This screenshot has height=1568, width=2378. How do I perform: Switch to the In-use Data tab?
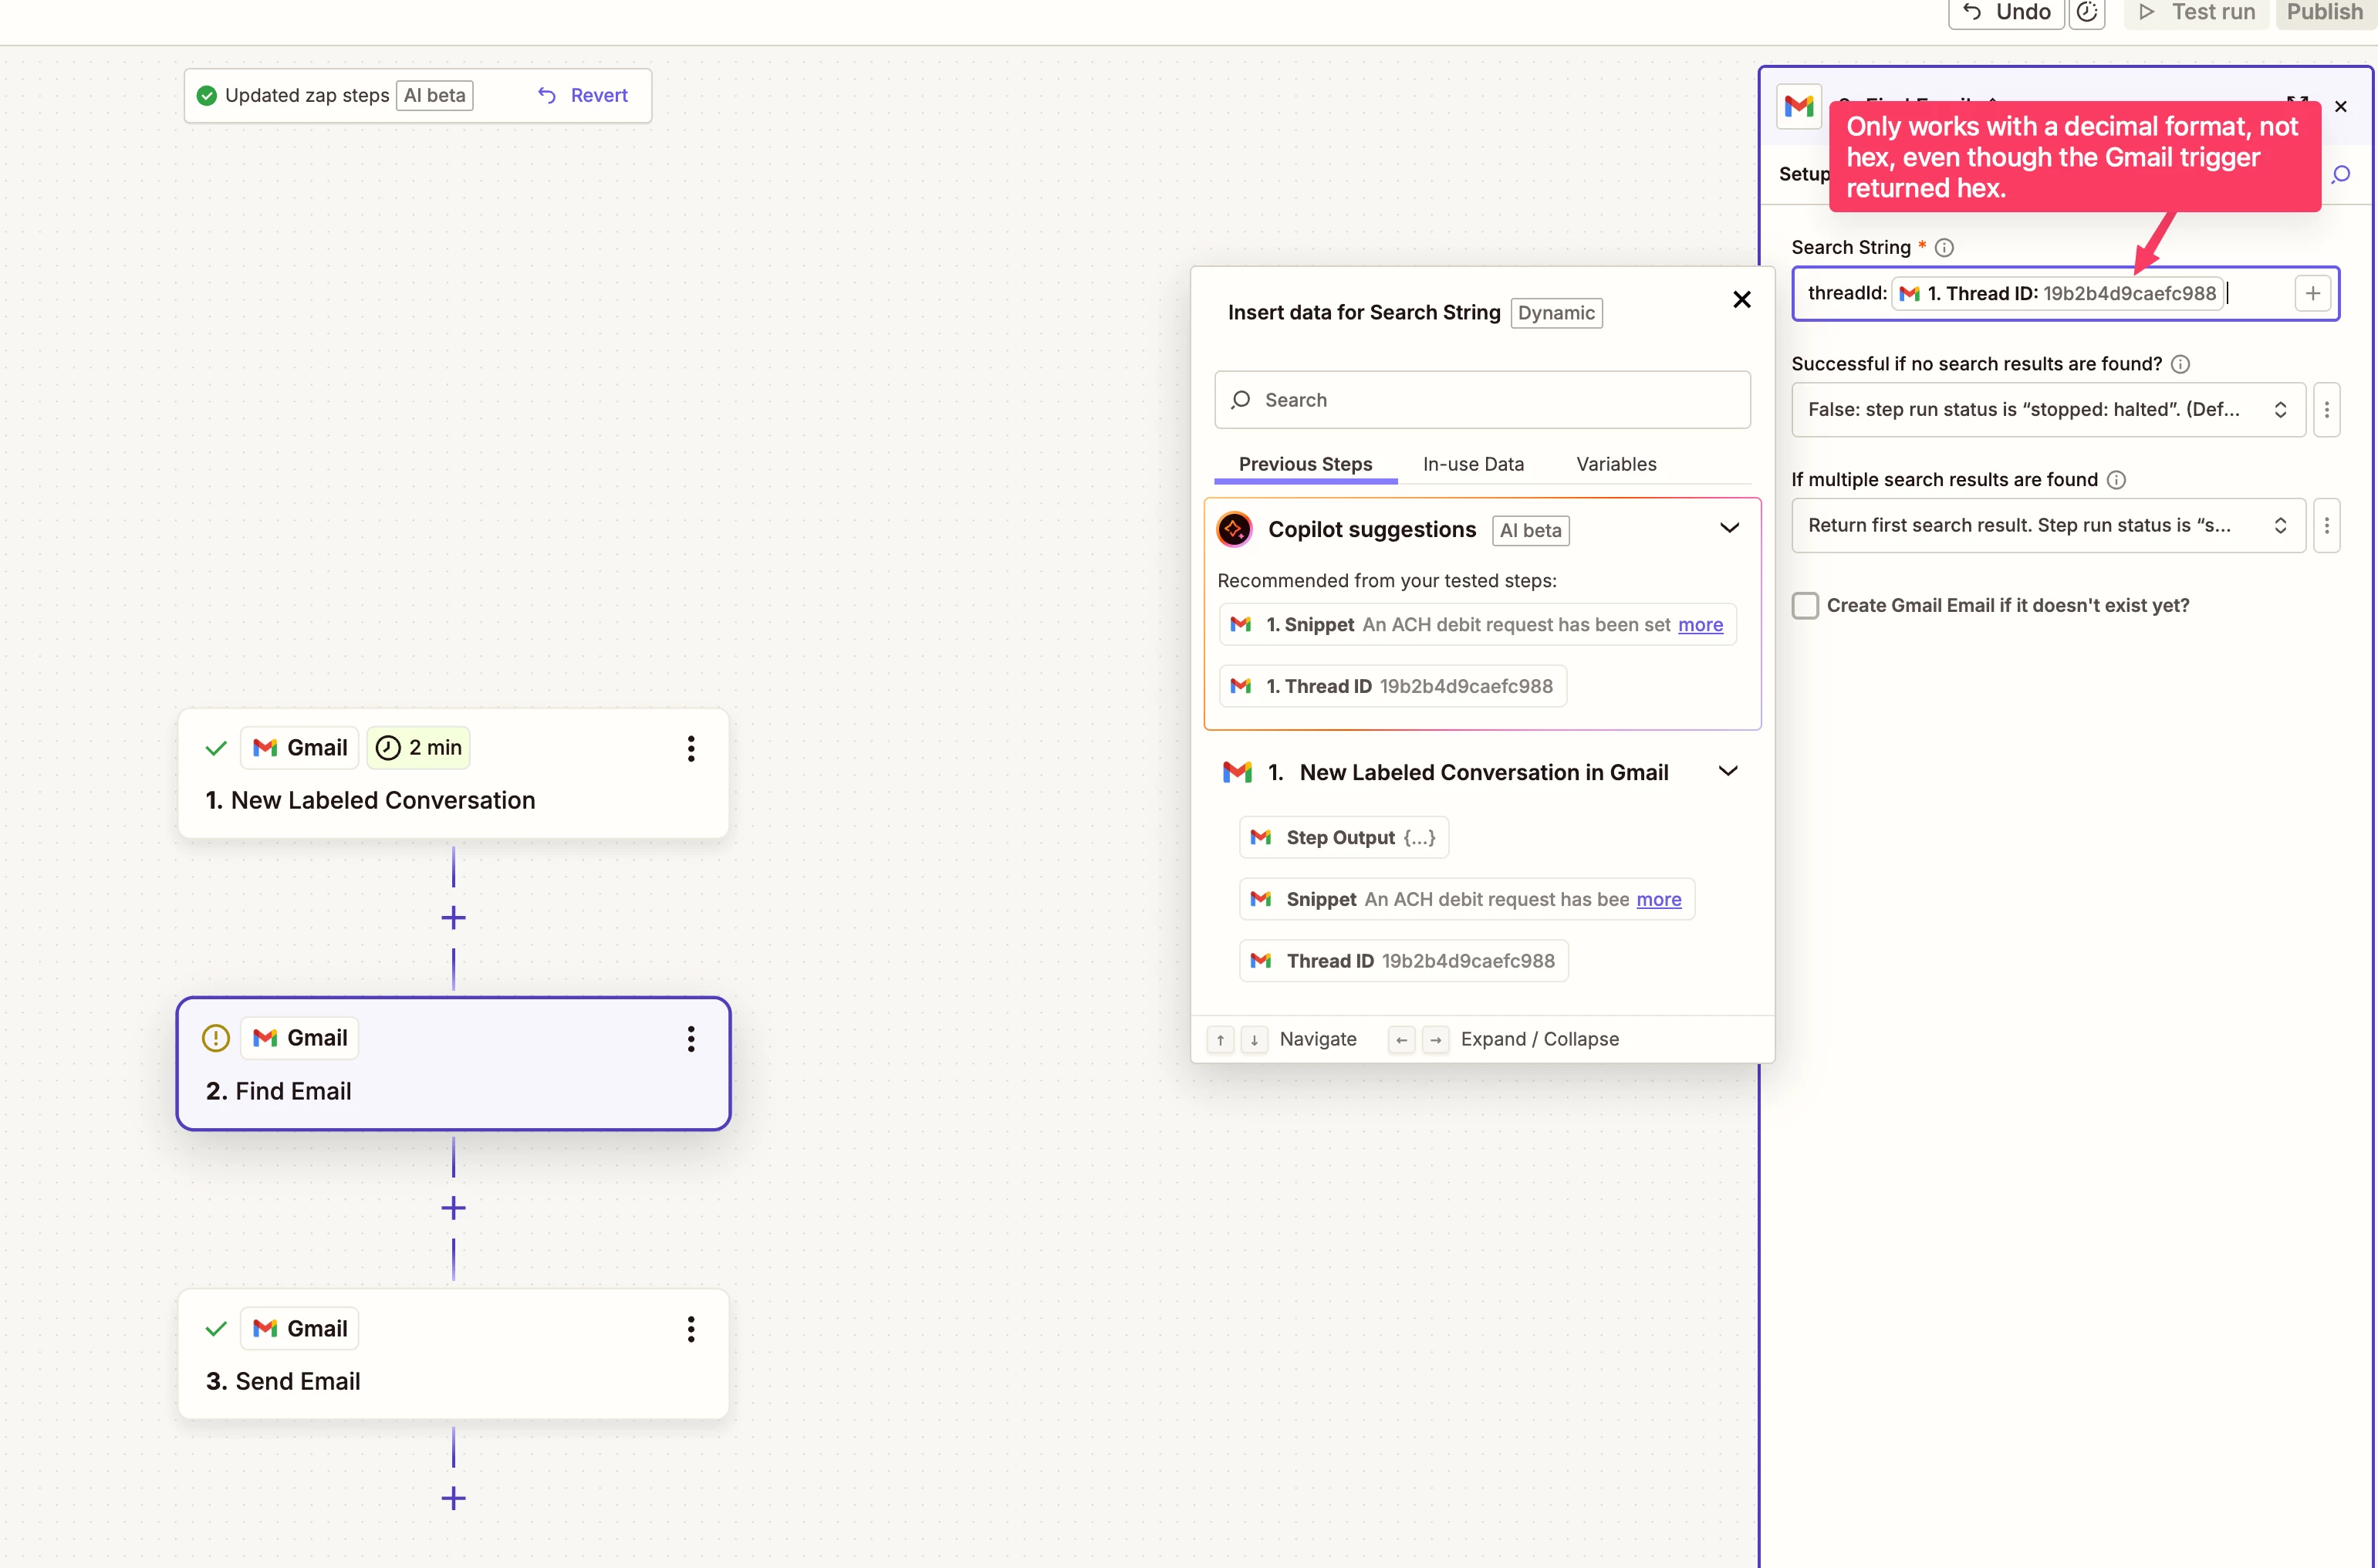click(x=1473, y=464)
